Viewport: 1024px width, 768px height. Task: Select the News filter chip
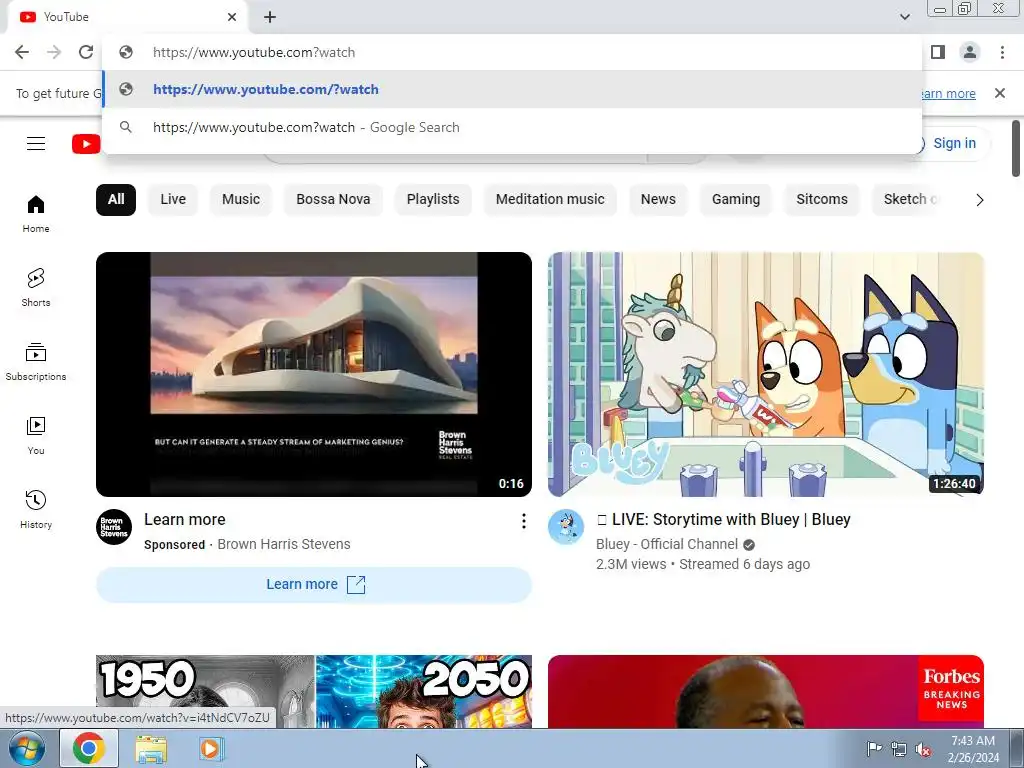tap(658, 199)
